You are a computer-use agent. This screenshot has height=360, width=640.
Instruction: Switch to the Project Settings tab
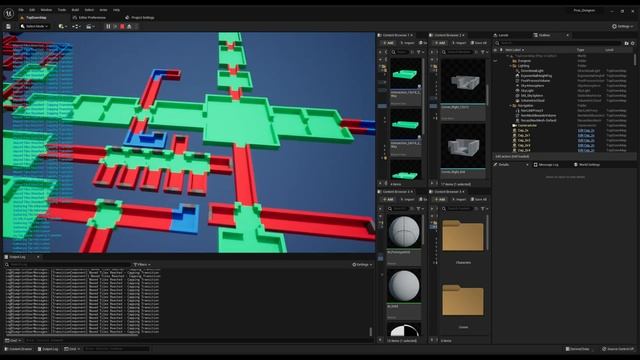tap(140, 18)
